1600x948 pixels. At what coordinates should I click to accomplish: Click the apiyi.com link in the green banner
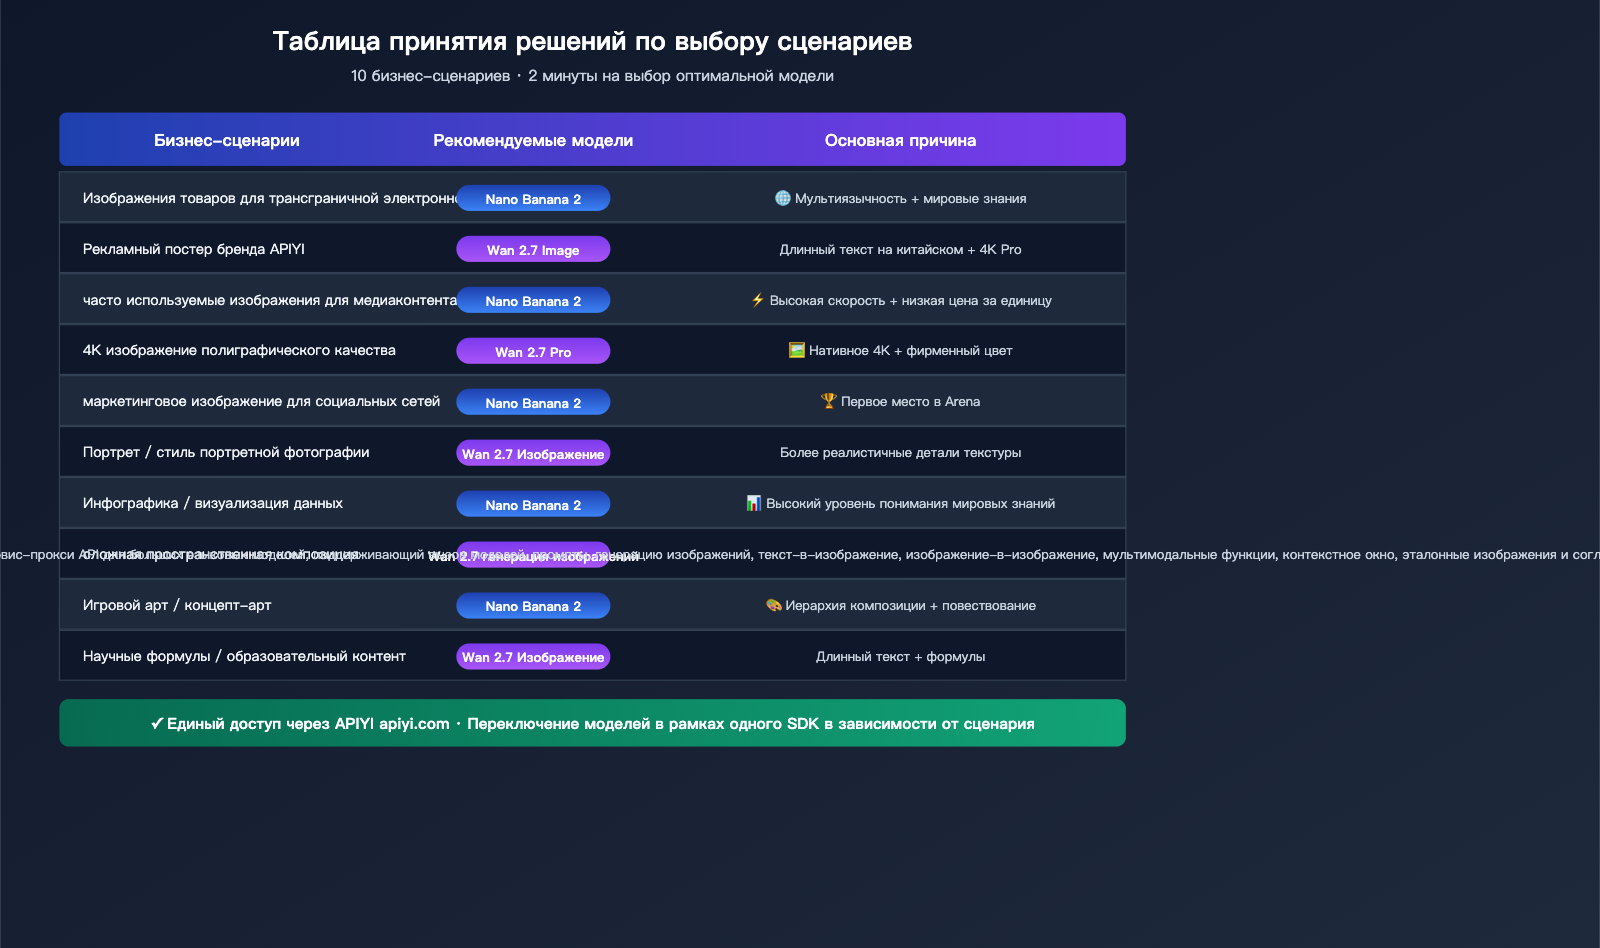point(414,722)
